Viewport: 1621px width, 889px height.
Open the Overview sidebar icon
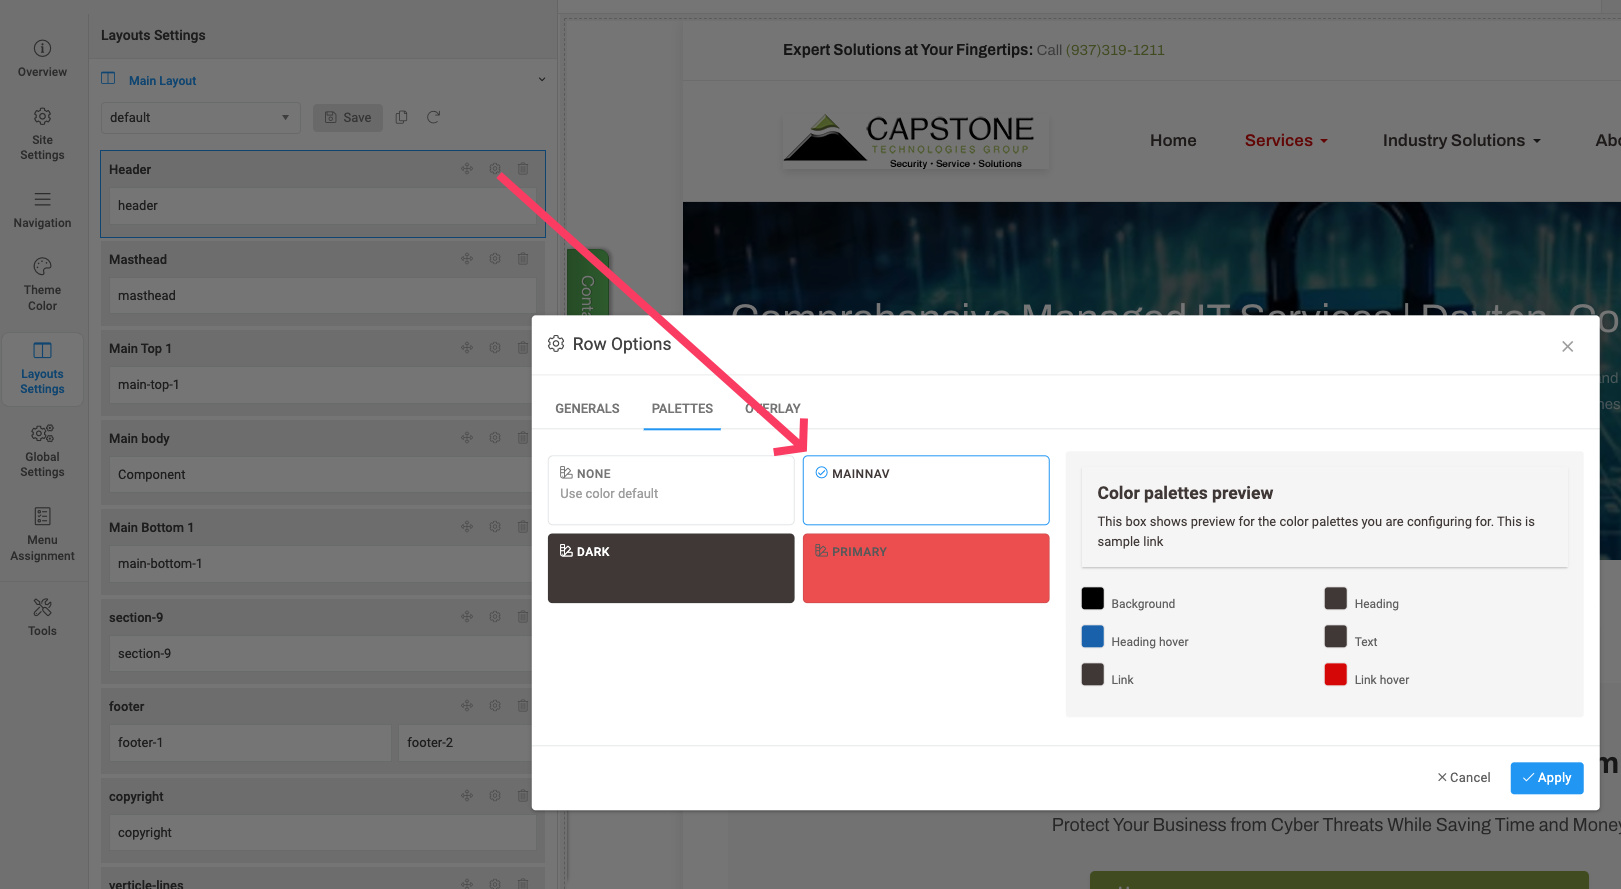[42, 58]
